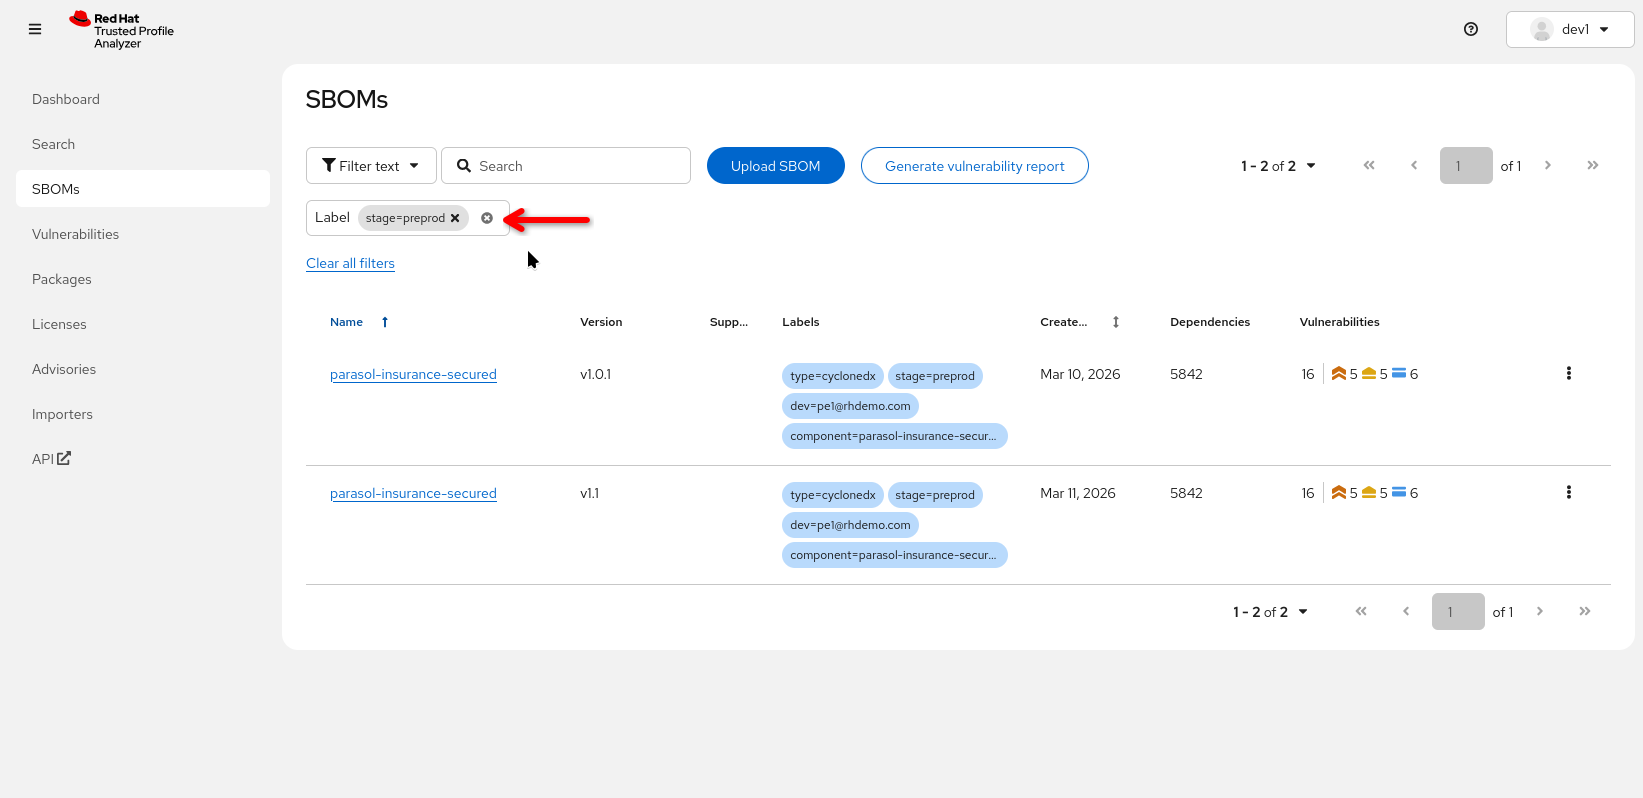Click high severity icon in v1.0.1 row

1338,374
